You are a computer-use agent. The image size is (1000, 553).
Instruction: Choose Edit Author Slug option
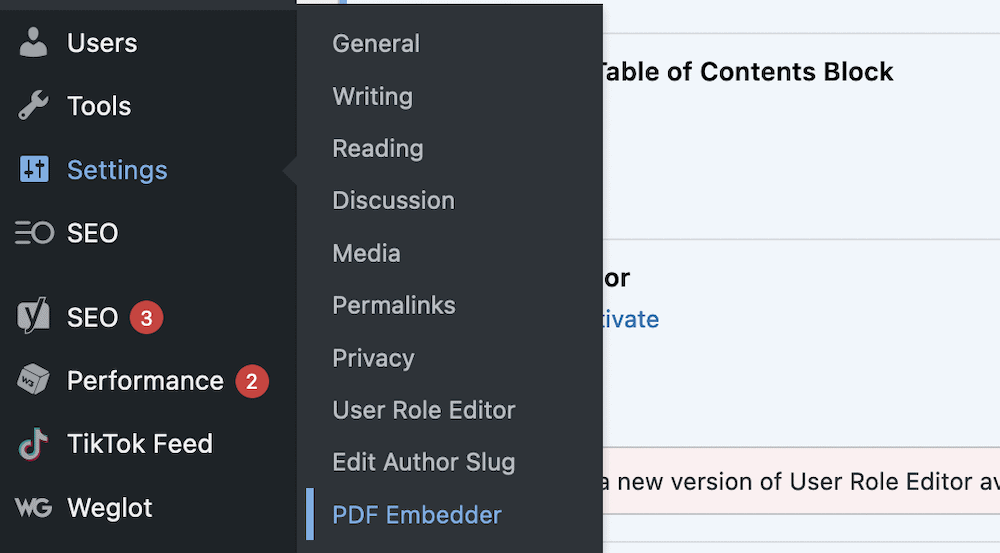coord(424,462)
